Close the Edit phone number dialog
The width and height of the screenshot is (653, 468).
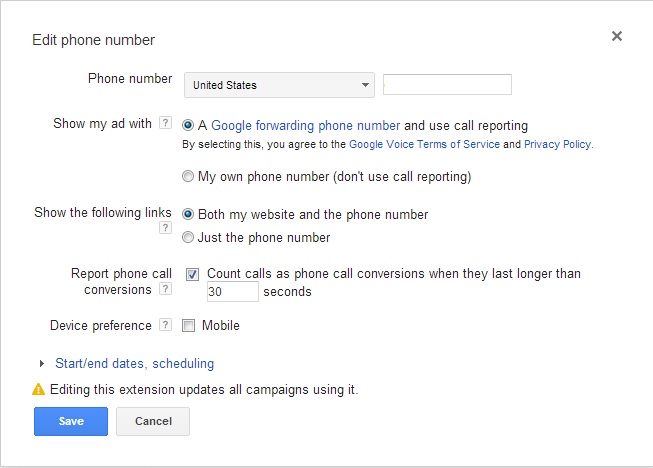[617, 36]
